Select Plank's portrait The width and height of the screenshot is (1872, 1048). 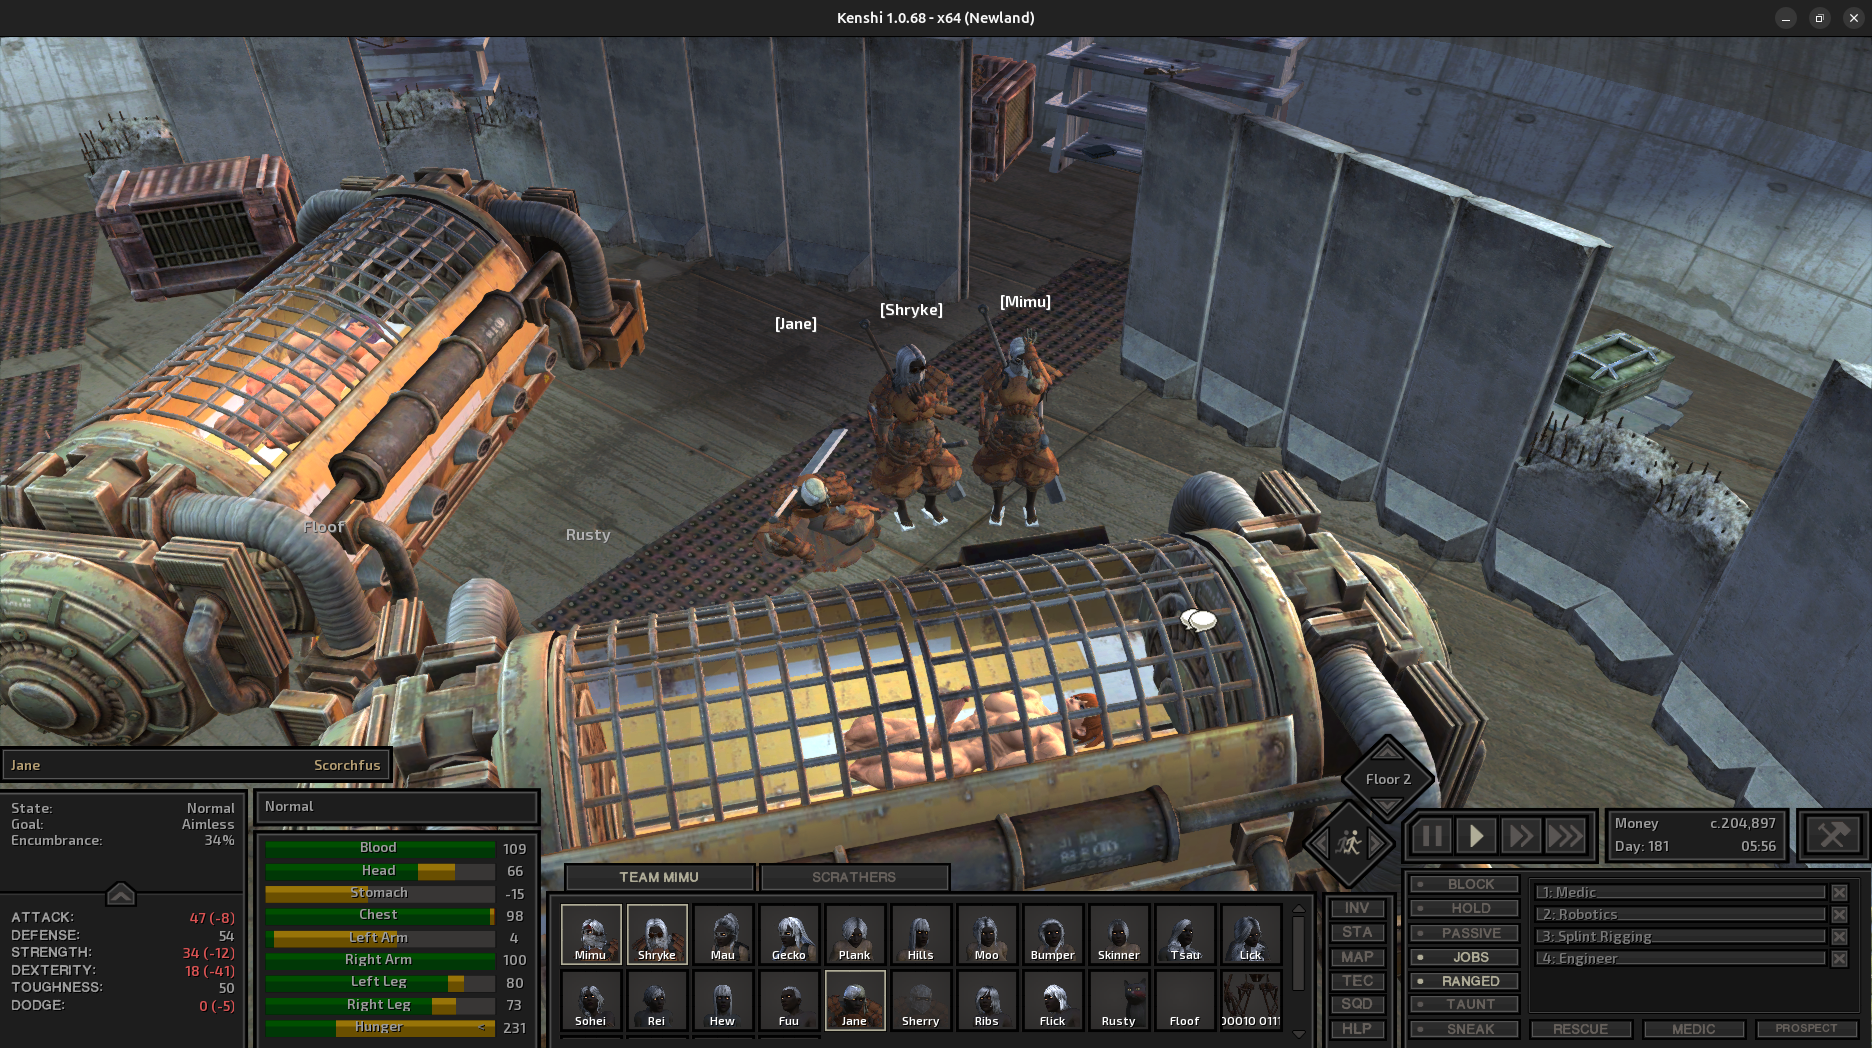854,934
